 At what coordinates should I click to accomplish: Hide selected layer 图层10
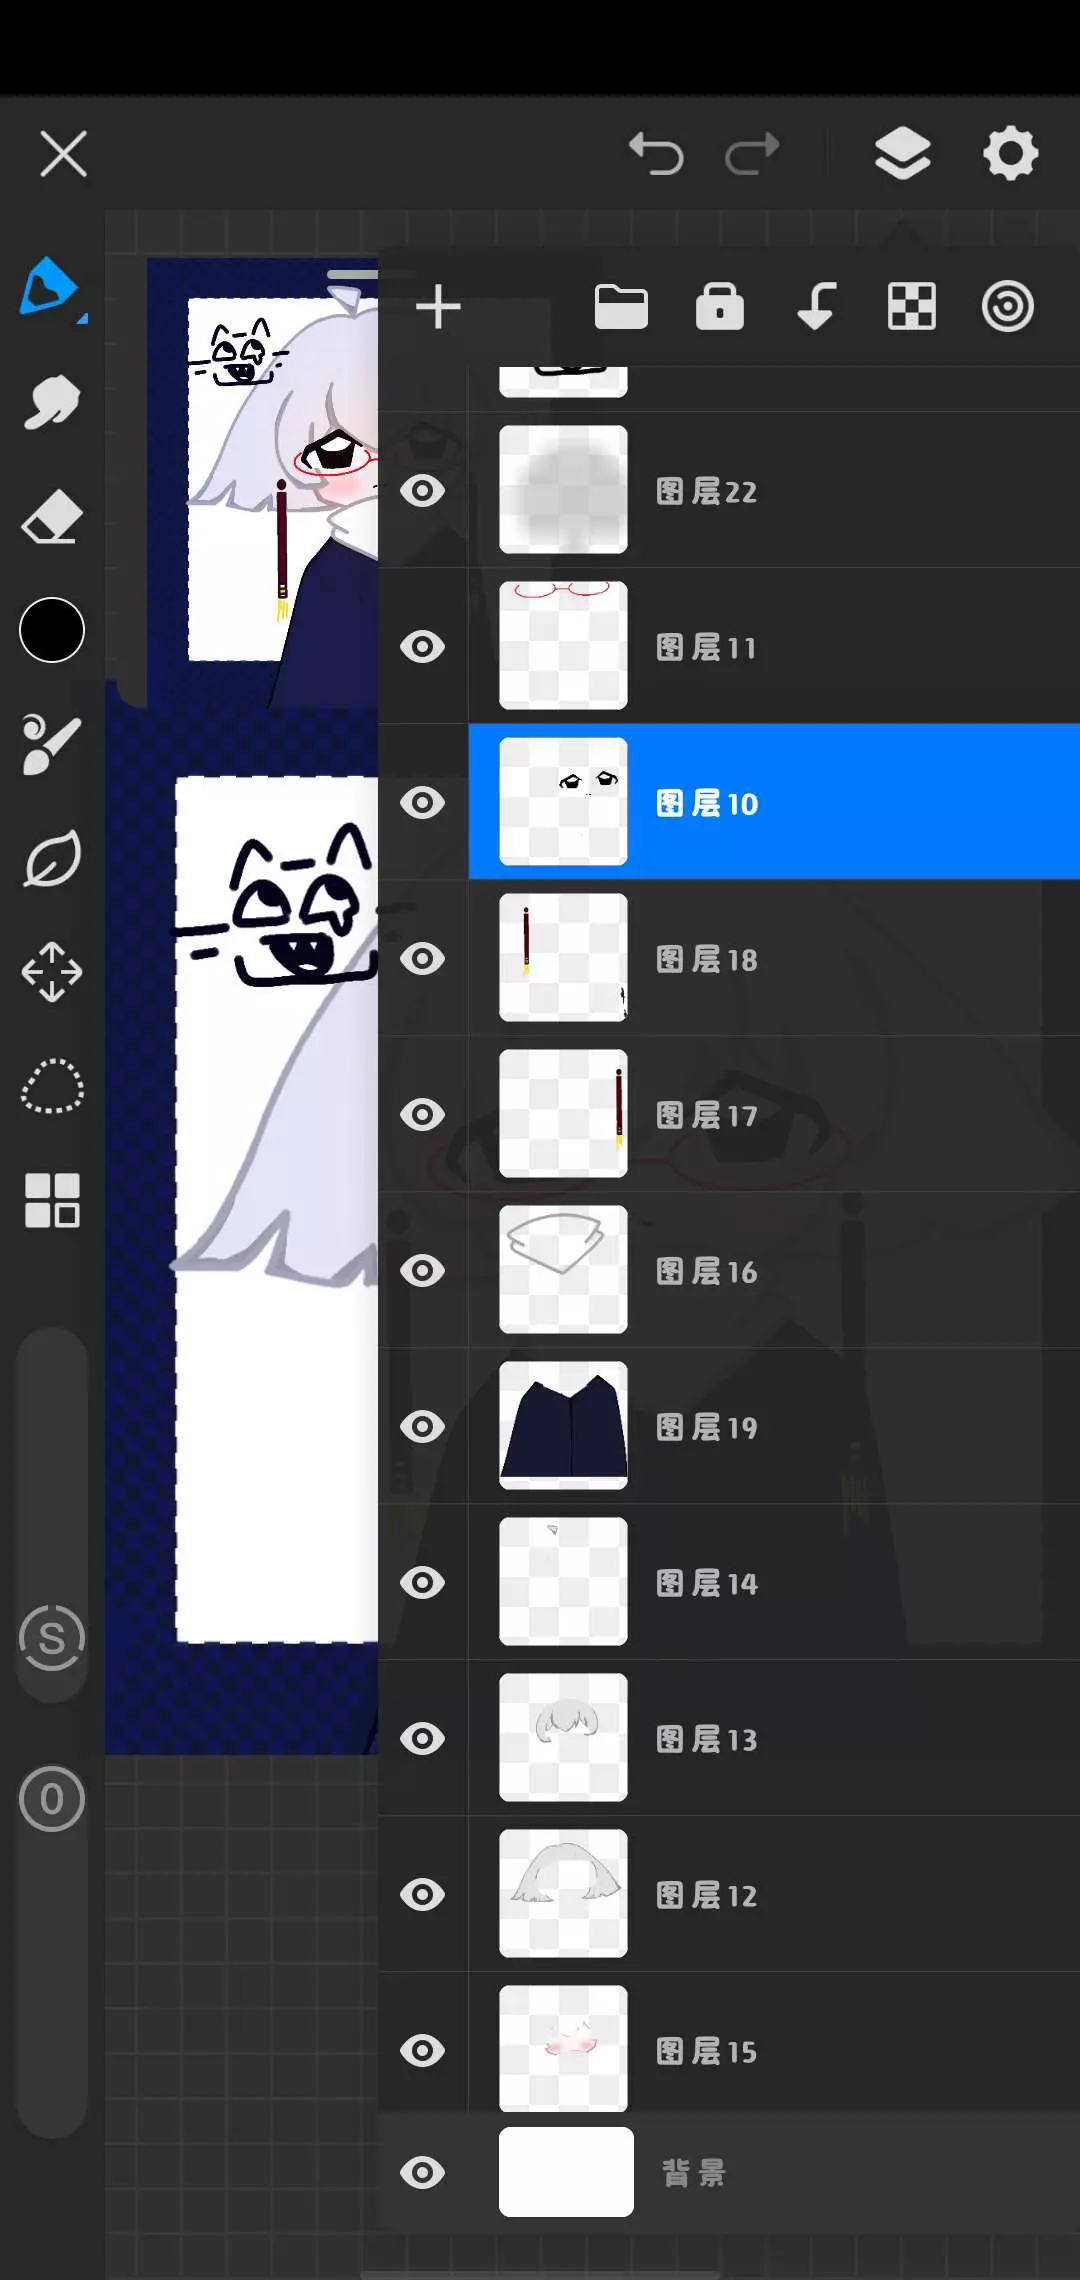[423, 803]
